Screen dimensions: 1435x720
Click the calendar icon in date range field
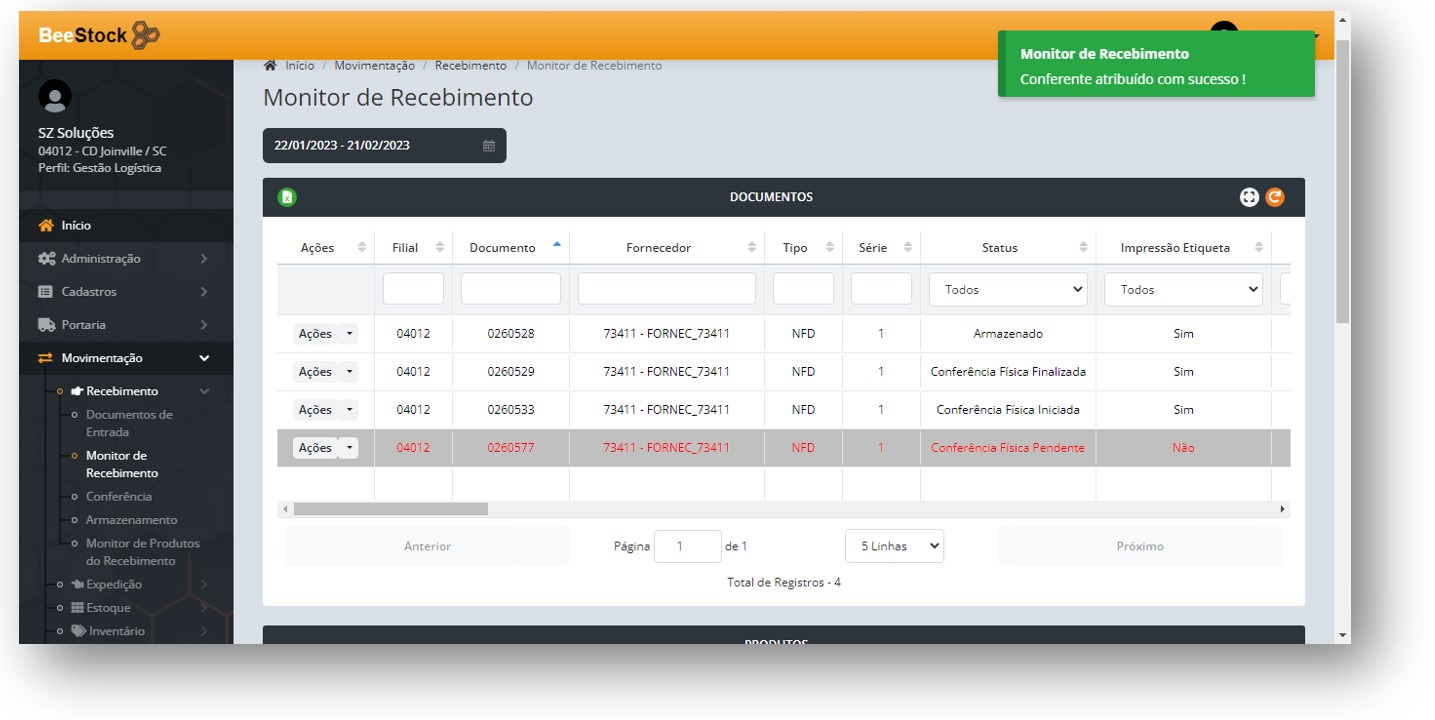(x=489, y=146)
